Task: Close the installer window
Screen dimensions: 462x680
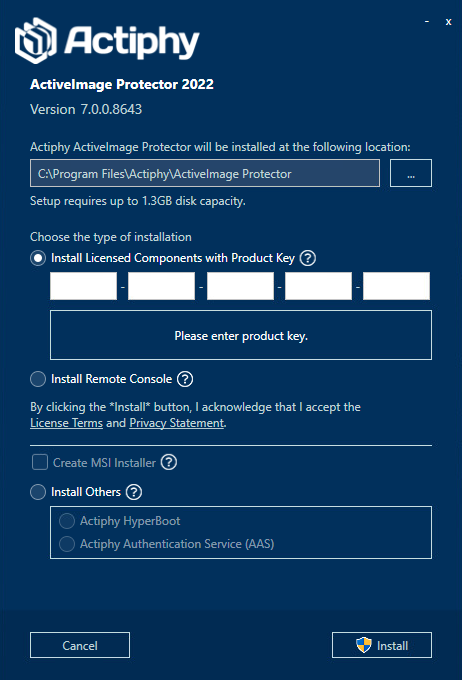Action: click(x=449, y=22)
